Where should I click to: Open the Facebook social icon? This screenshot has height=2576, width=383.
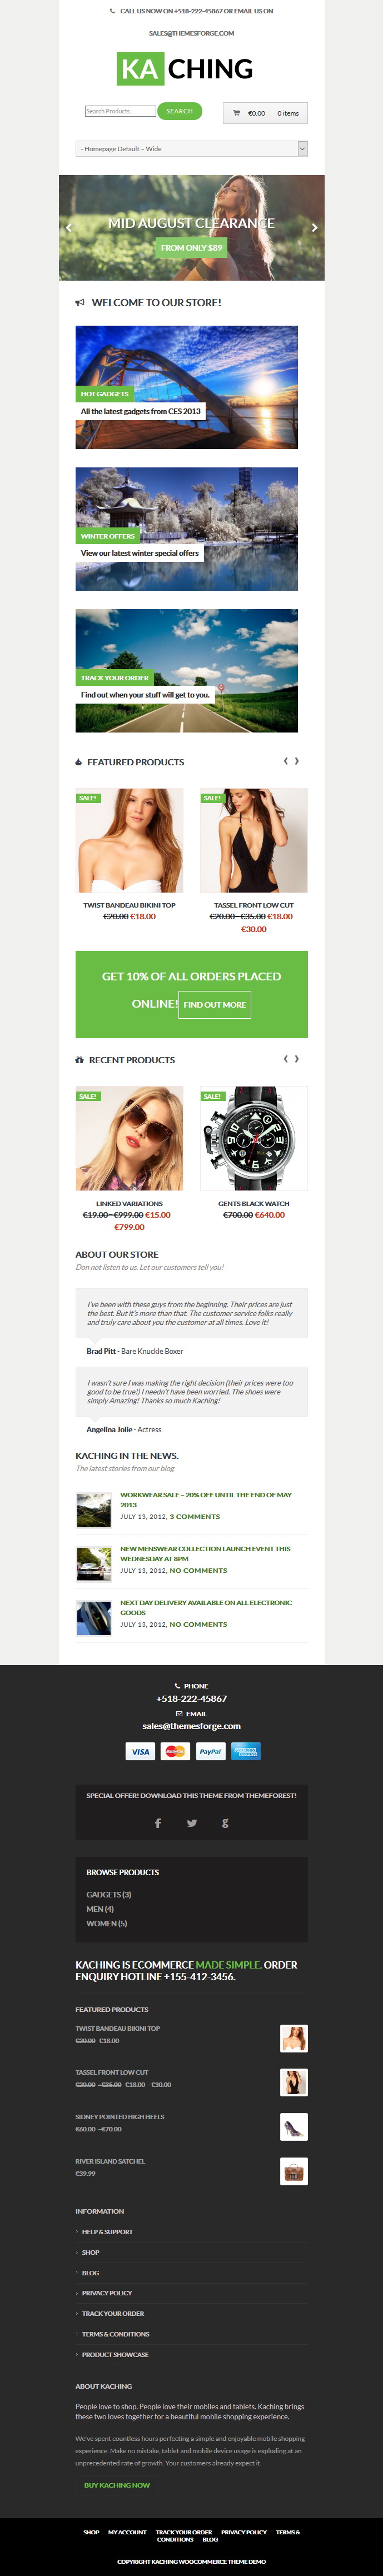pos(158,1823)
